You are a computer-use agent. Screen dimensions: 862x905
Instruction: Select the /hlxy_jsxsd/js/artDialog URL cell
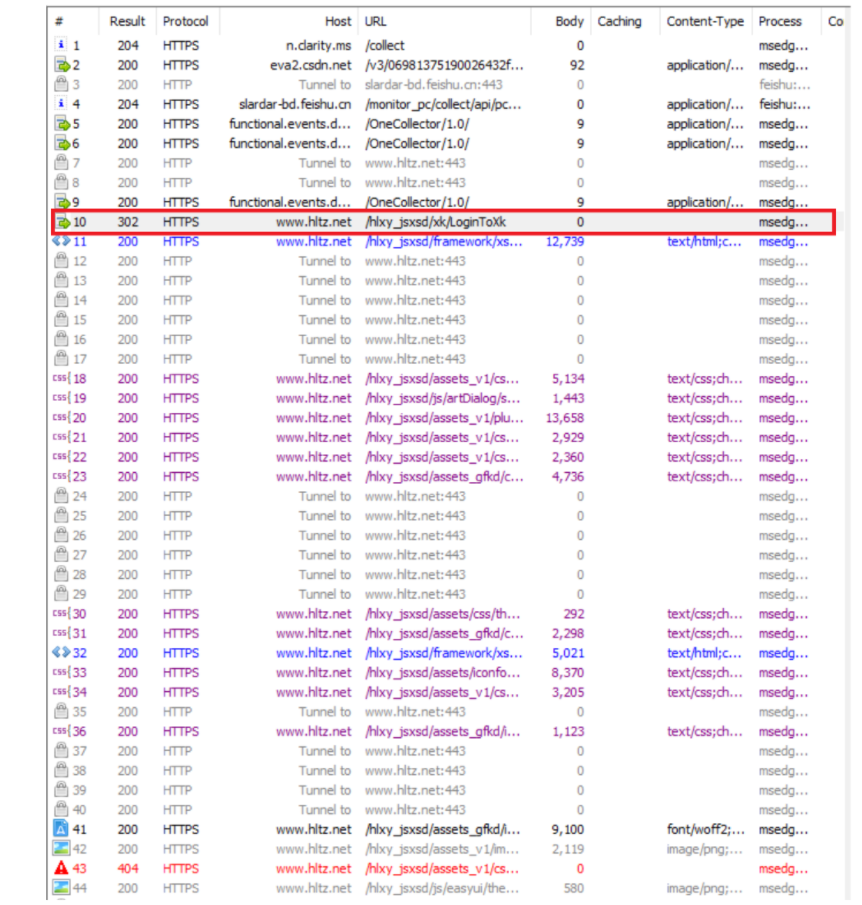[442, 398]
